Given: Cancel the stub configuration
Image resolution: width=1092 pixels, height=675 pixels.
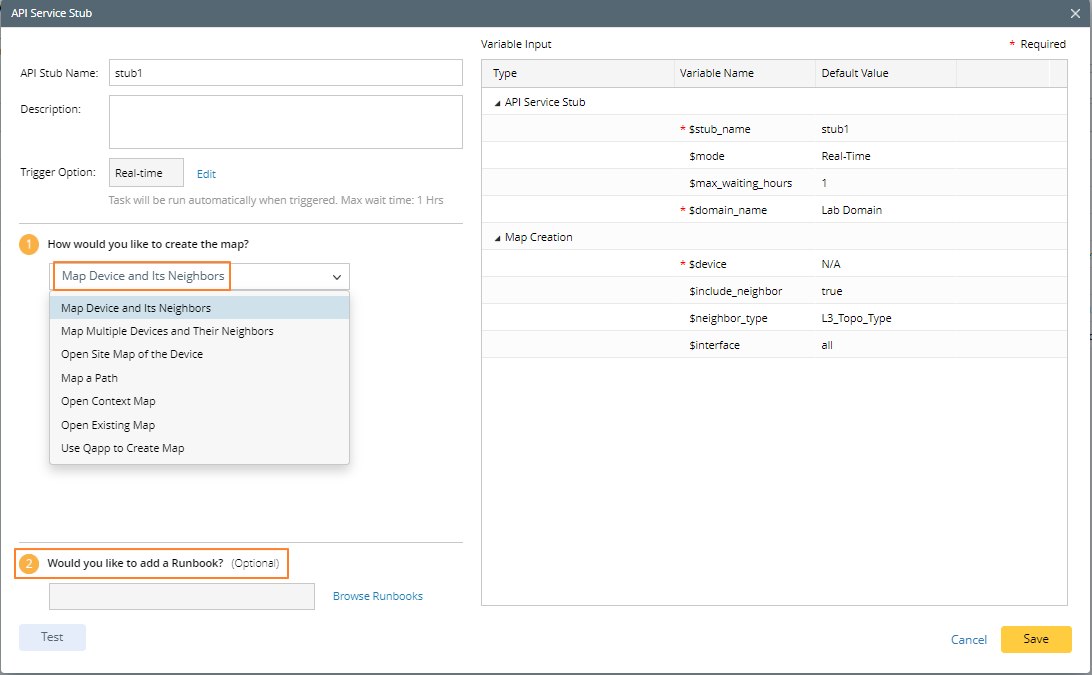Looking at the screenshot, I should click(968, 640).
